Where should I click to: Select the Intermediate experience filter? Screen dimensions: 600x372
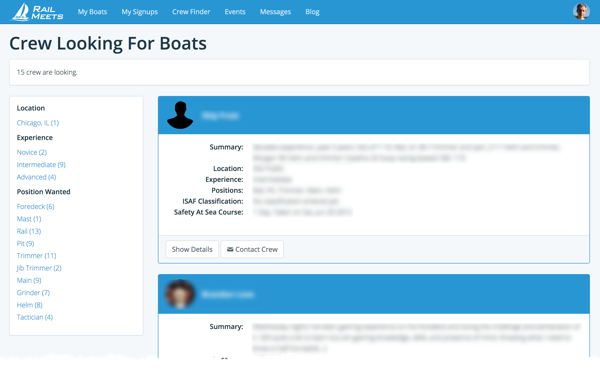[x=41, y=165]
